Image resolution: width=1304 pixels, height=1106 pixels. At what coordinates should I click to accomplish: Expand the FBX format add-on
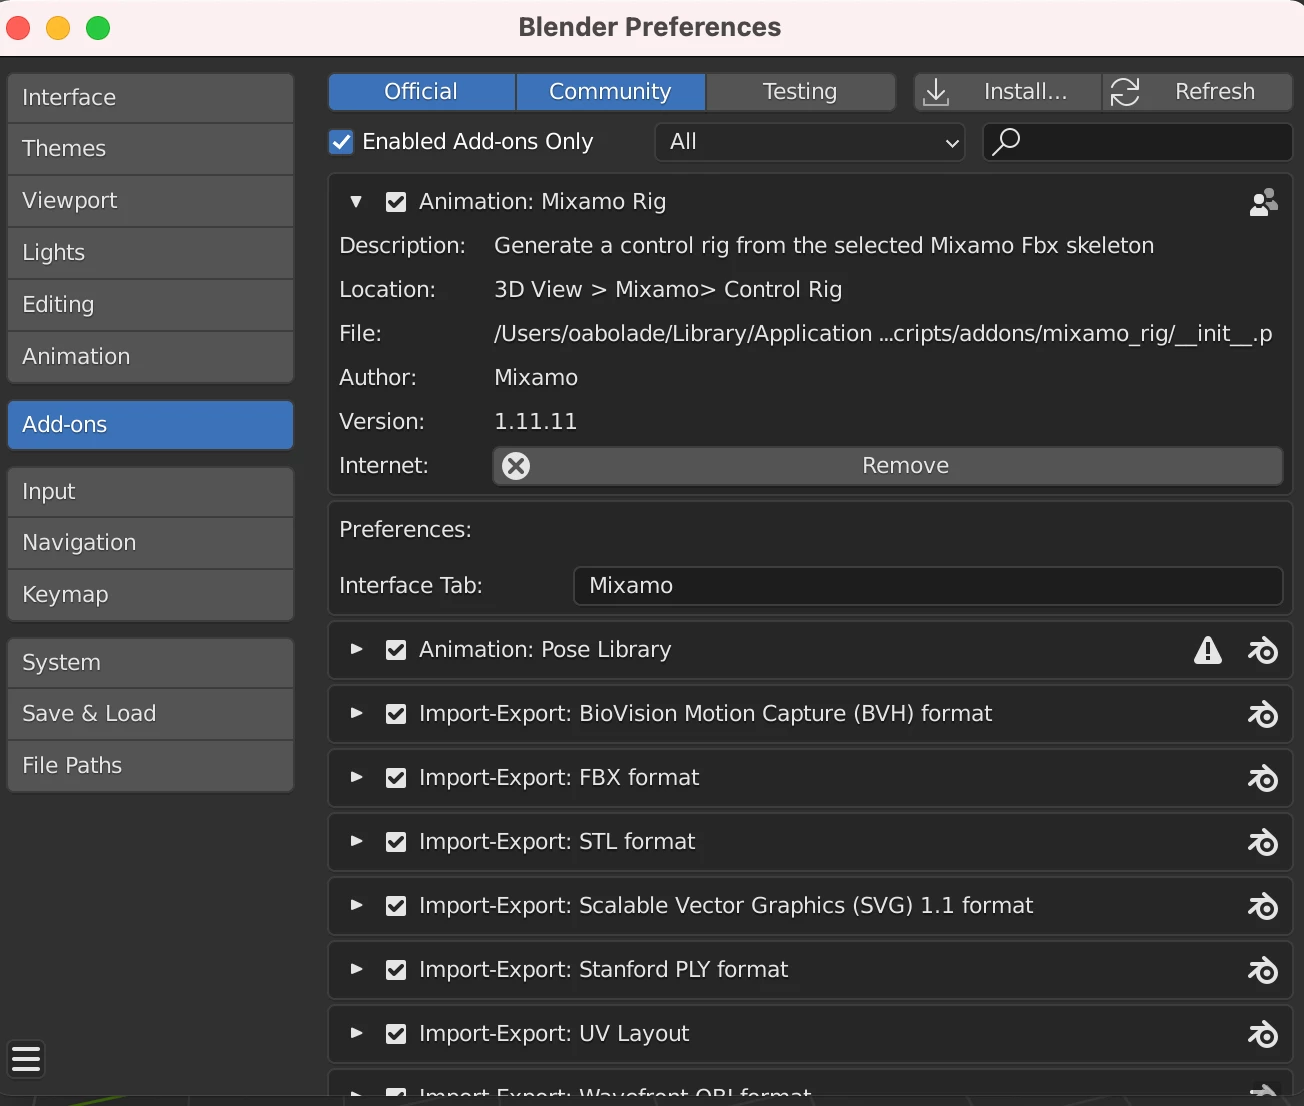[x=356, y=778]
